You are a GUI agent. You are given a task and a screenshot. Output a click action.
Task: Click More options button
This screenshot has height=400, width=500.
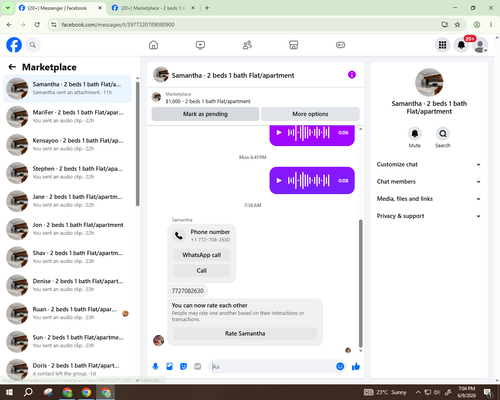coord(310,114)
